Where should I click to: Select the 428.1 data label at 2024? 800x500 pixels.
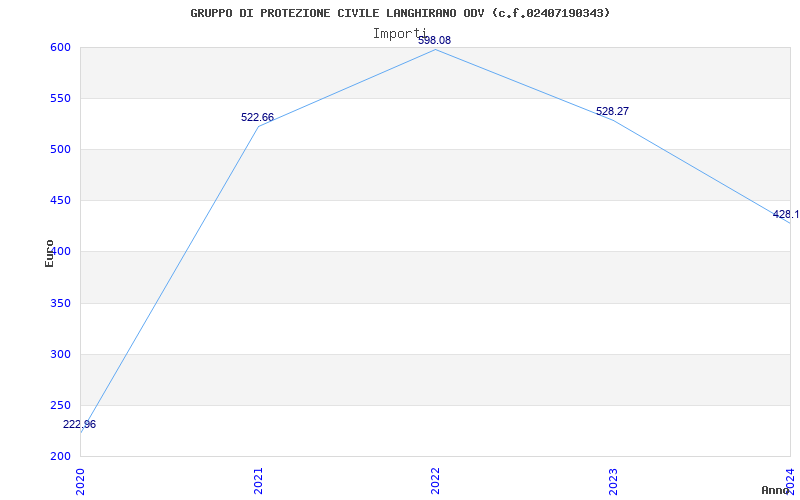pyautogui.click(x=786, y=214)
